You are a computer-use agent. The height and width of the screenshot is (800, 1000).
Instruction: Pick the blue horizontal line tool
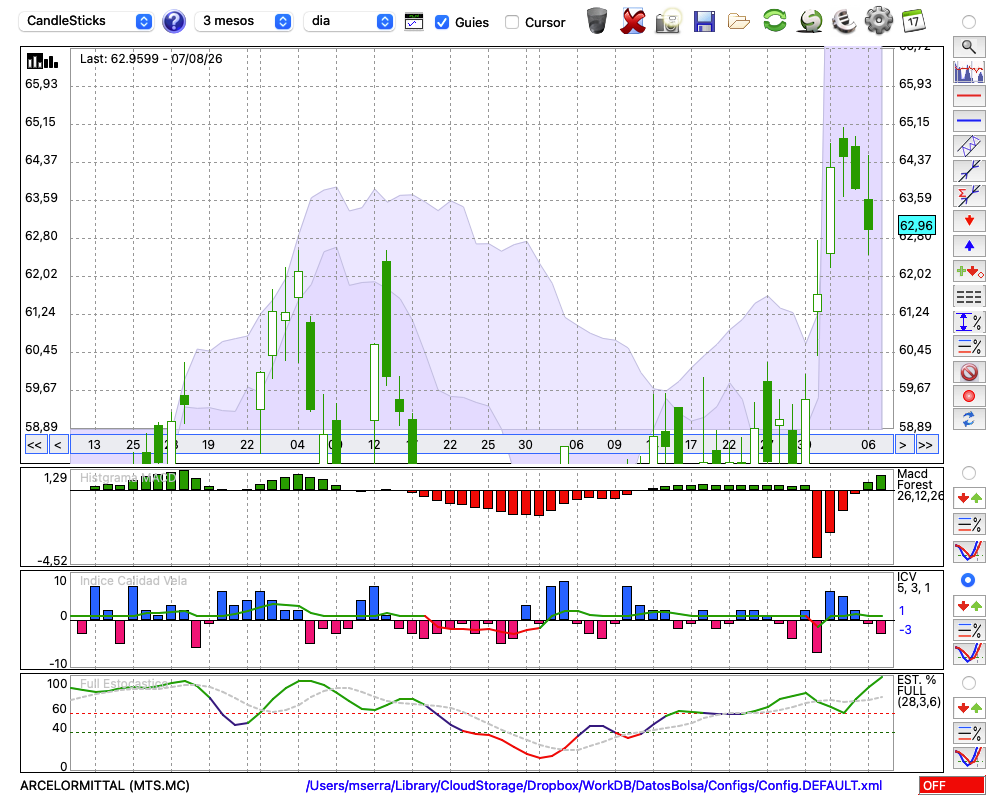coord(969,121)
